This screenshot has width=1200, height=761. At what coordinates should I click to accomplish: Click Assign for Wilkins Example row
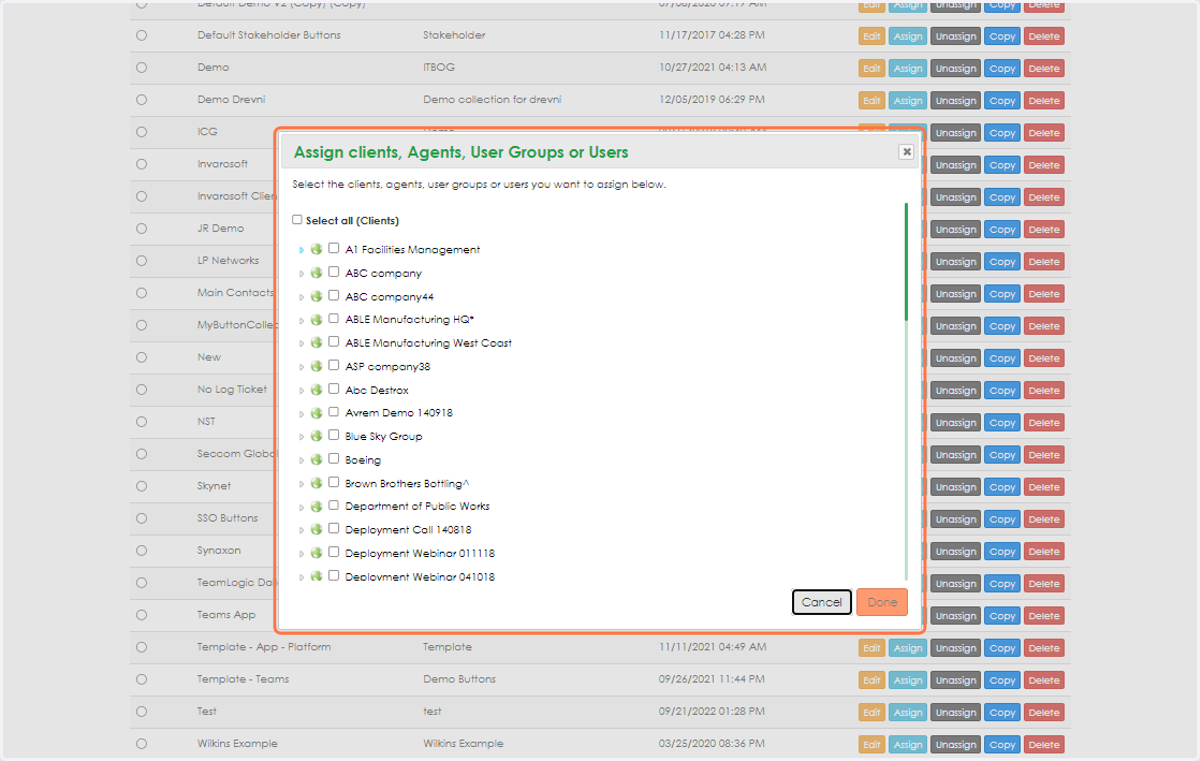click(908, 744)
